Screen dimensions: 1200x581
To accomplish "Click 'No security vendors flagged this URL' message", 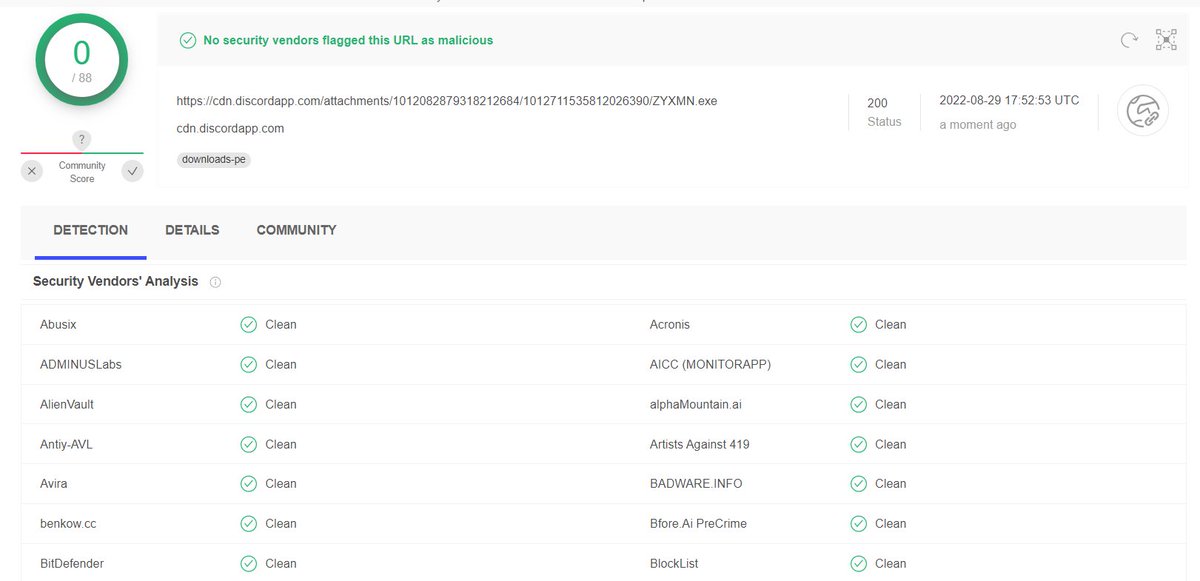I will click(348, 40).
